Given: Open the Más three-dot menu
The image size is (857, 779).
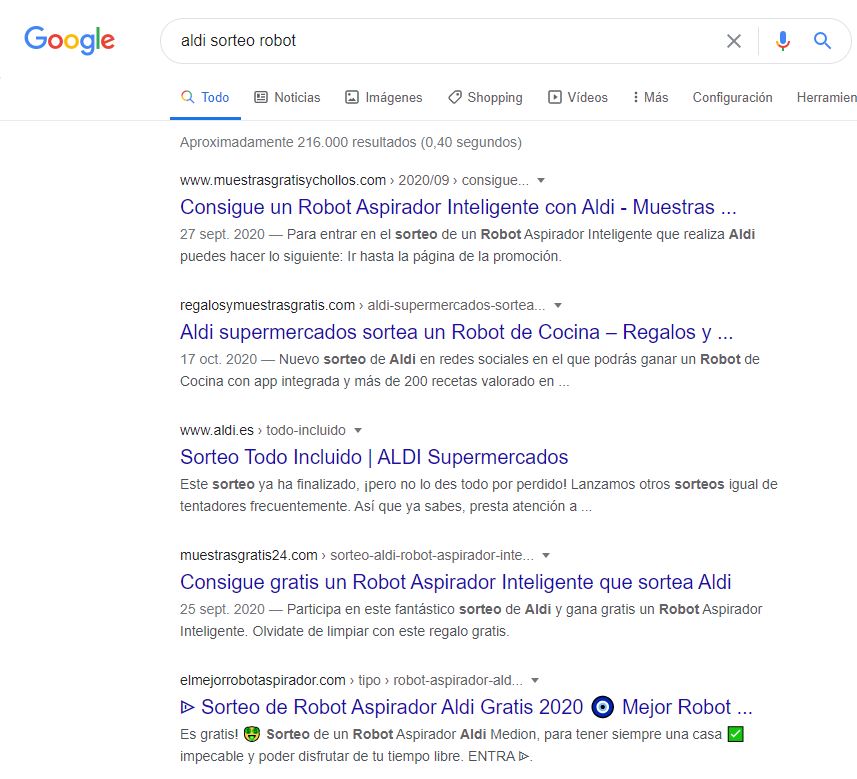Looking at the screenshot, I should point(650,97).
